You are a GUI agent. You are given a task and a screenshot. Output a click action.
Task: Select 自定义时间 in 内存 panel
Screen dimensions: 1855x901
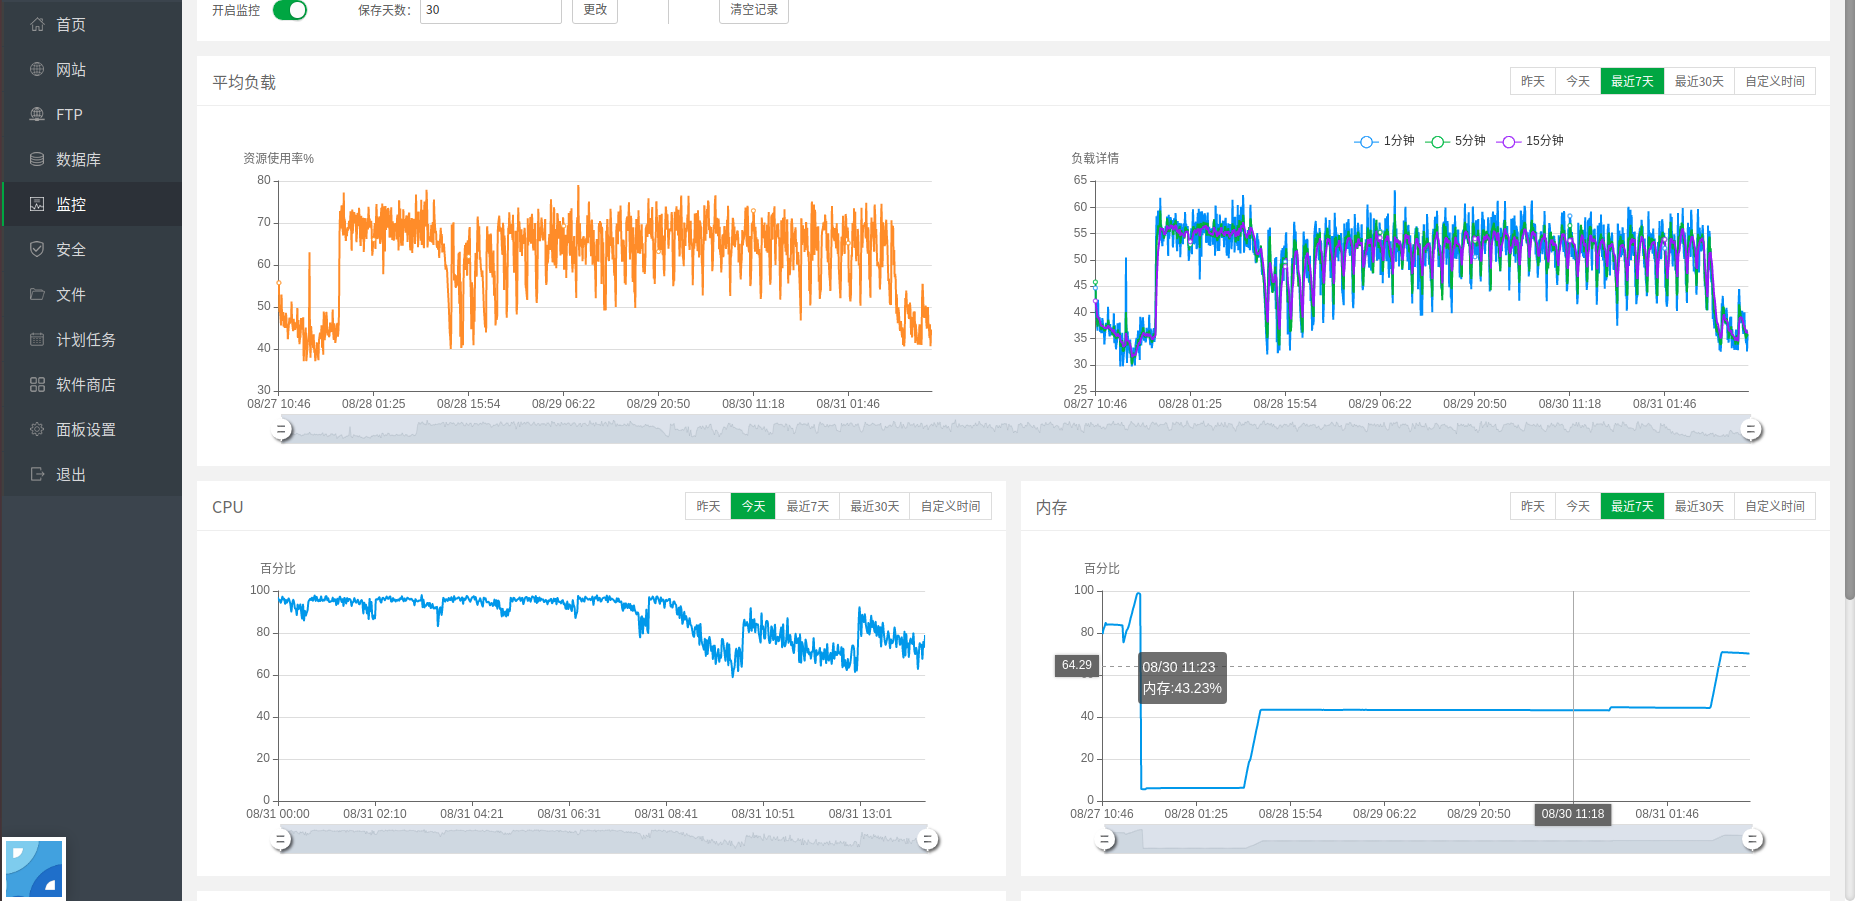tap(1775, 506)
